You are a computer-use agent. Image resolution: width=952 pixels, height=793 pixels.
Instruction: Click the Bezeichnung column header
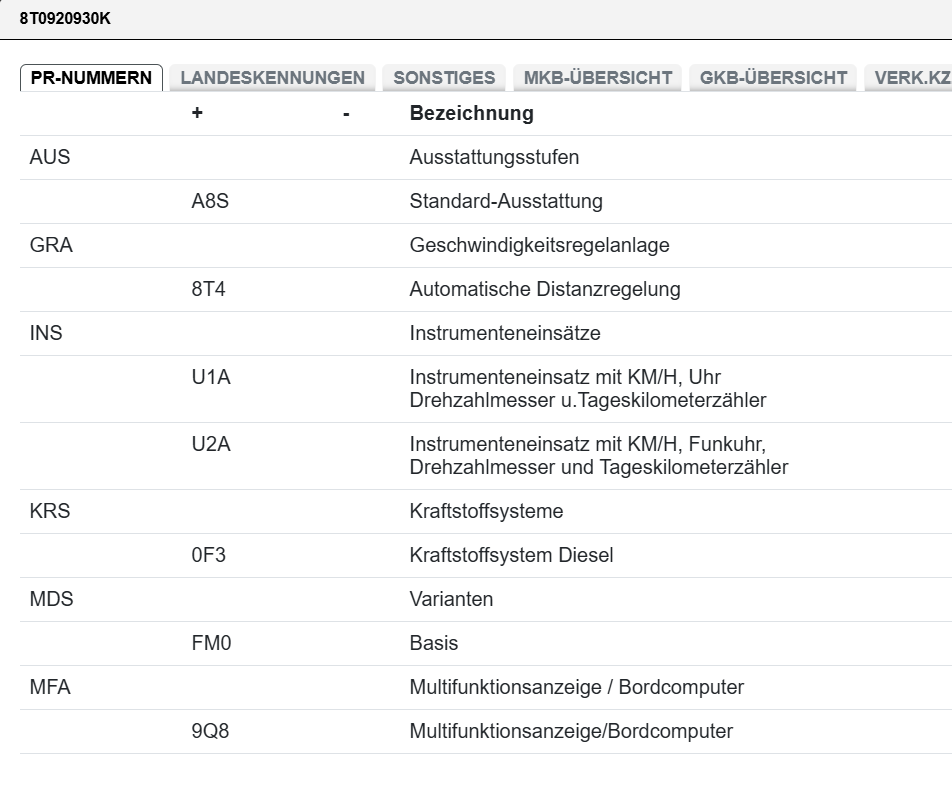pos(471,113)
